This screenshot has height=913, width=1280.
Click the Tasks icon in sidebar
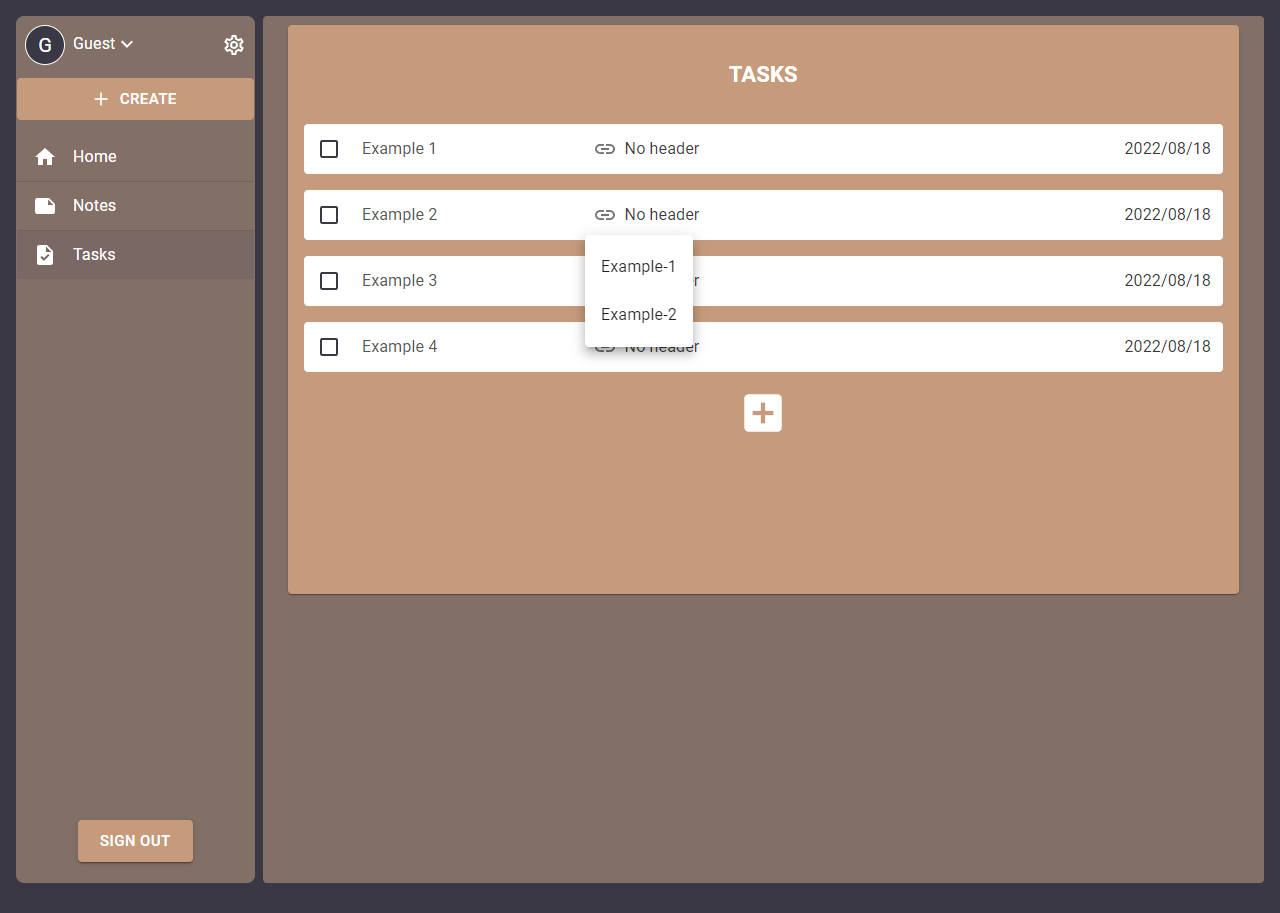44,254
